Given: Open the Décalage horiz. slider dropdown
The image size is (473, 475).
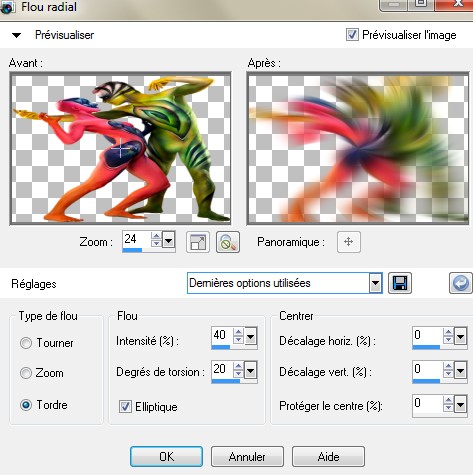Looking at the screenshot, I should coord(460,336).
